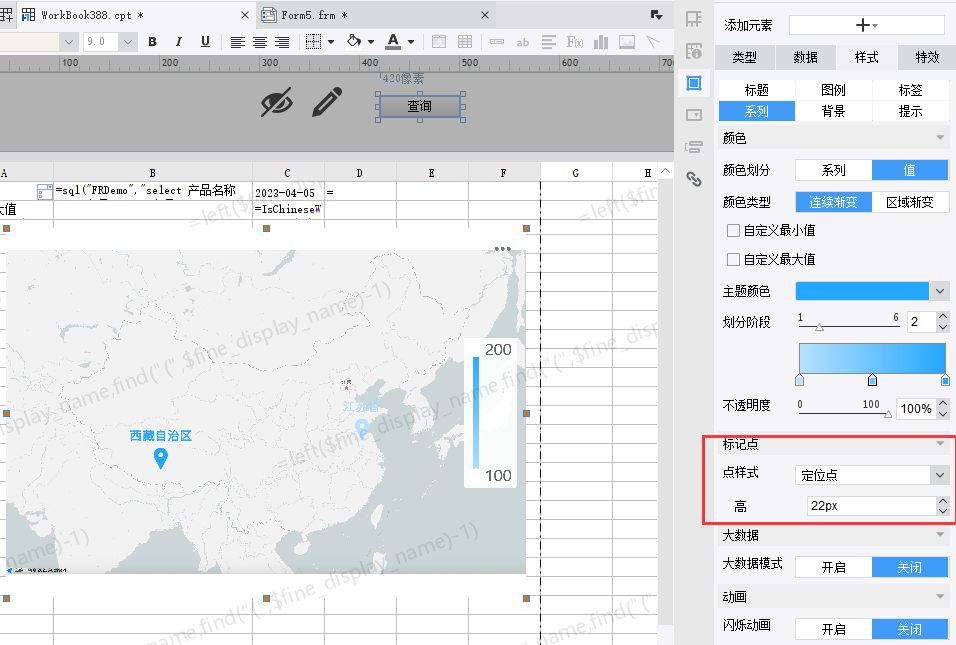
Task: Set 颜色划分 to 值
Action: (910, 170)
